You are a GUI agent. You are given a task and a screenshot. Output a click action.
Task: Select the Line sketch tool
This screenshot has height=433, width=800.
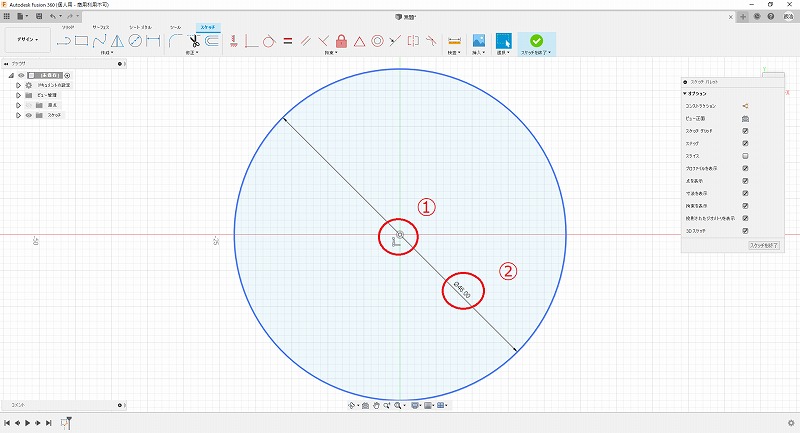pos(65,41)
